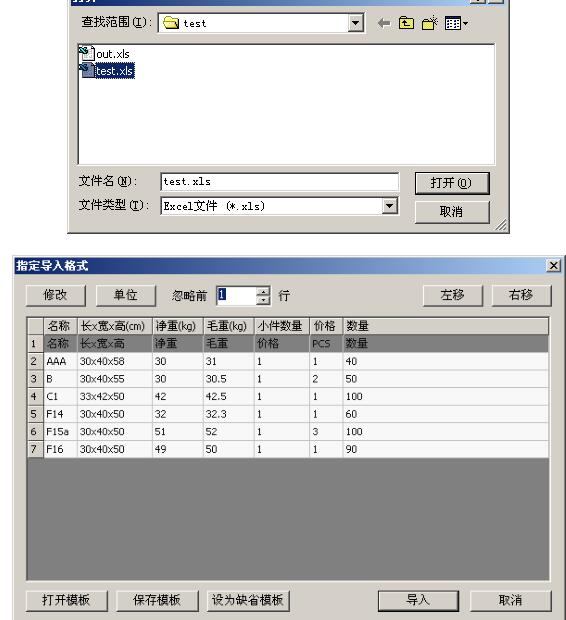Screen dimensions: 566x620
Task: Click 取消 in the open file dialog
Action: [452, 212]
